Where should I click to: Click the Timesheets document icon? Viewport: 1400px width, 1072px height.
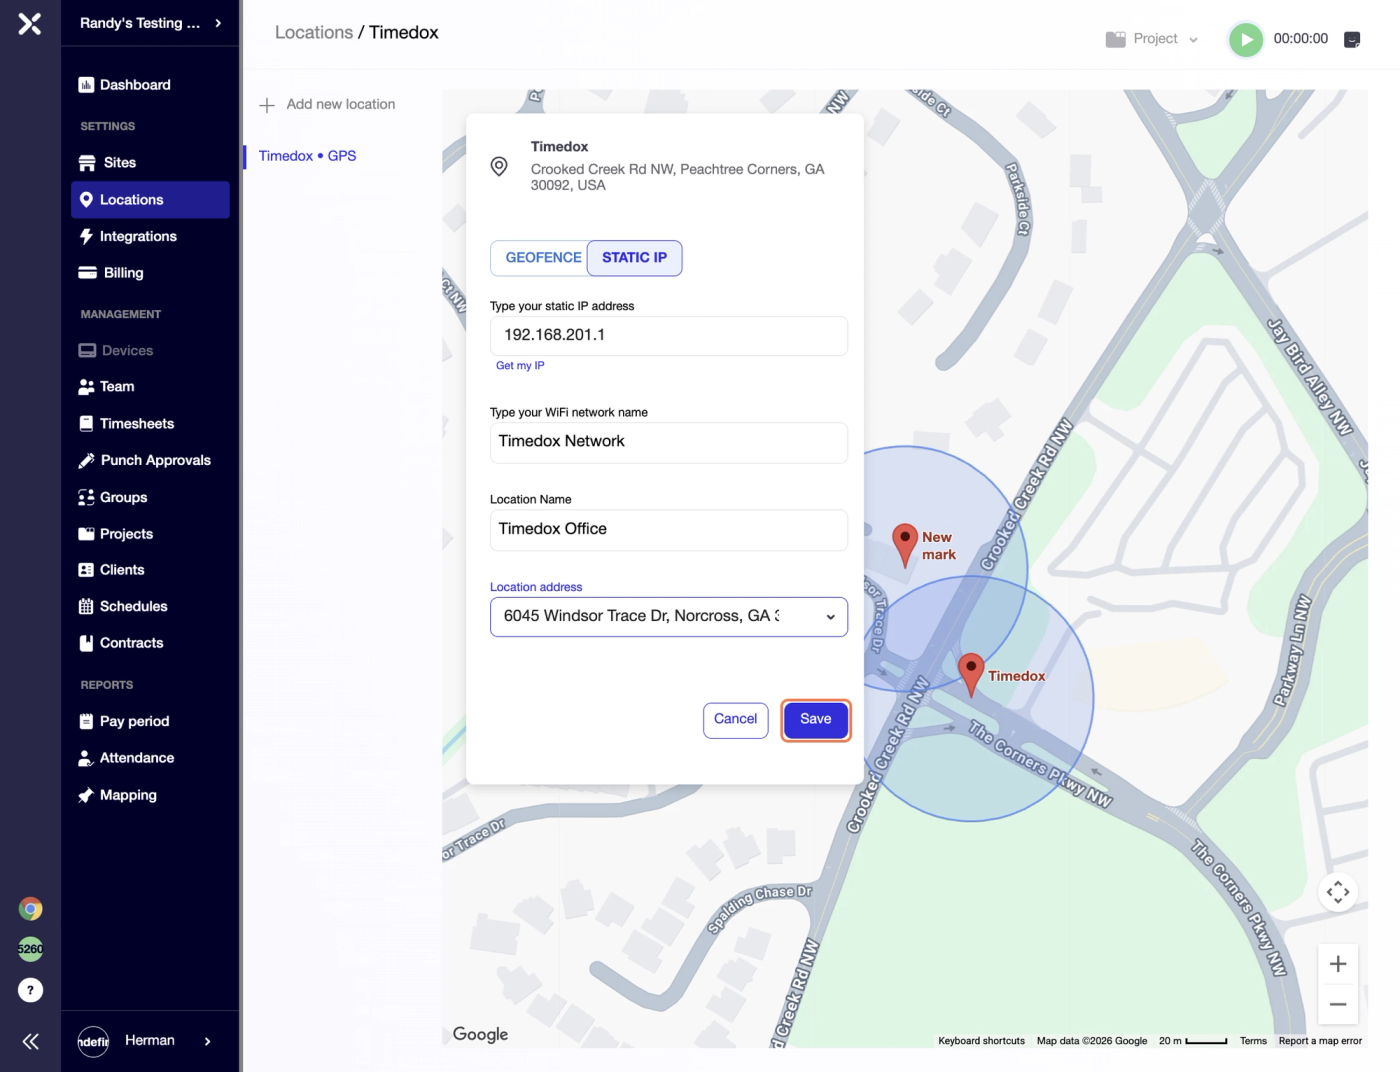click(x=86, y=424)
